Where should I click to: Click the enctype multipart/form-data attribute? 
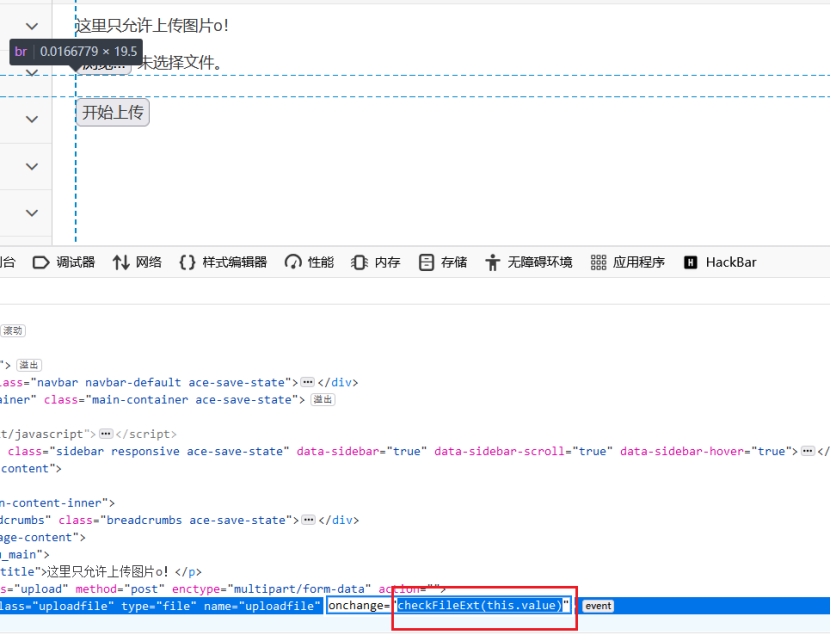(x=271, y=589)
